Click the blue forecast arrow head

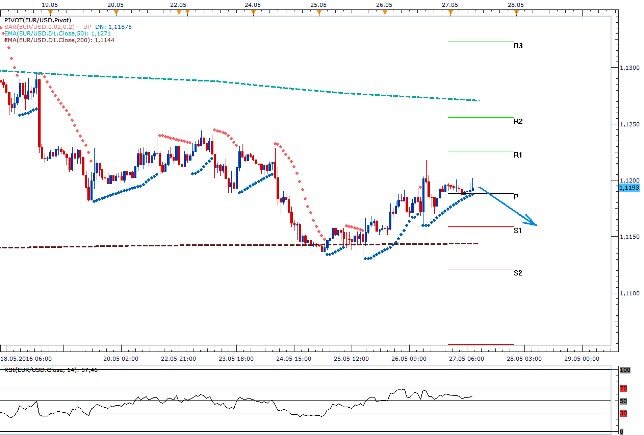[x=535, y=223]
